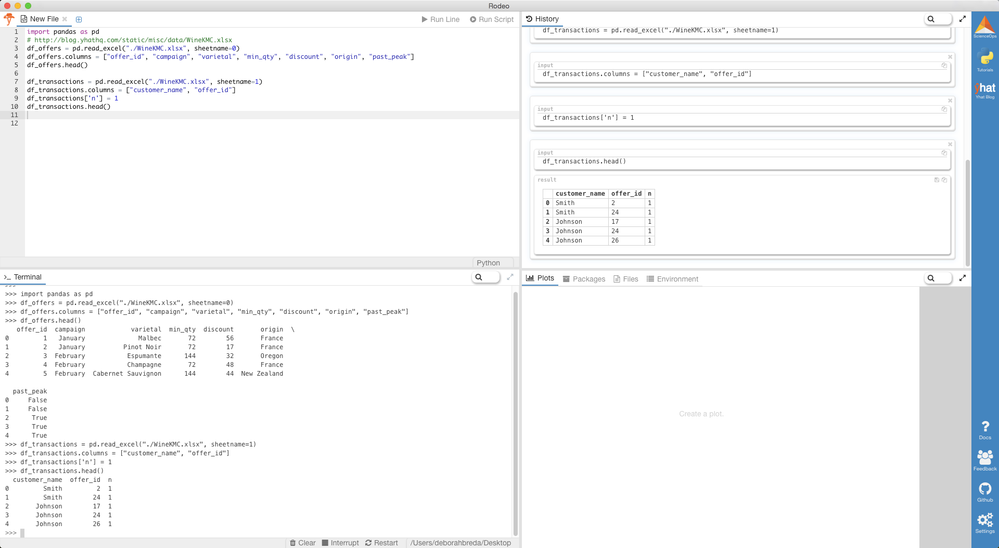
Task: Open the Python Tutorials sidebar icon
Action: (985, 59)
